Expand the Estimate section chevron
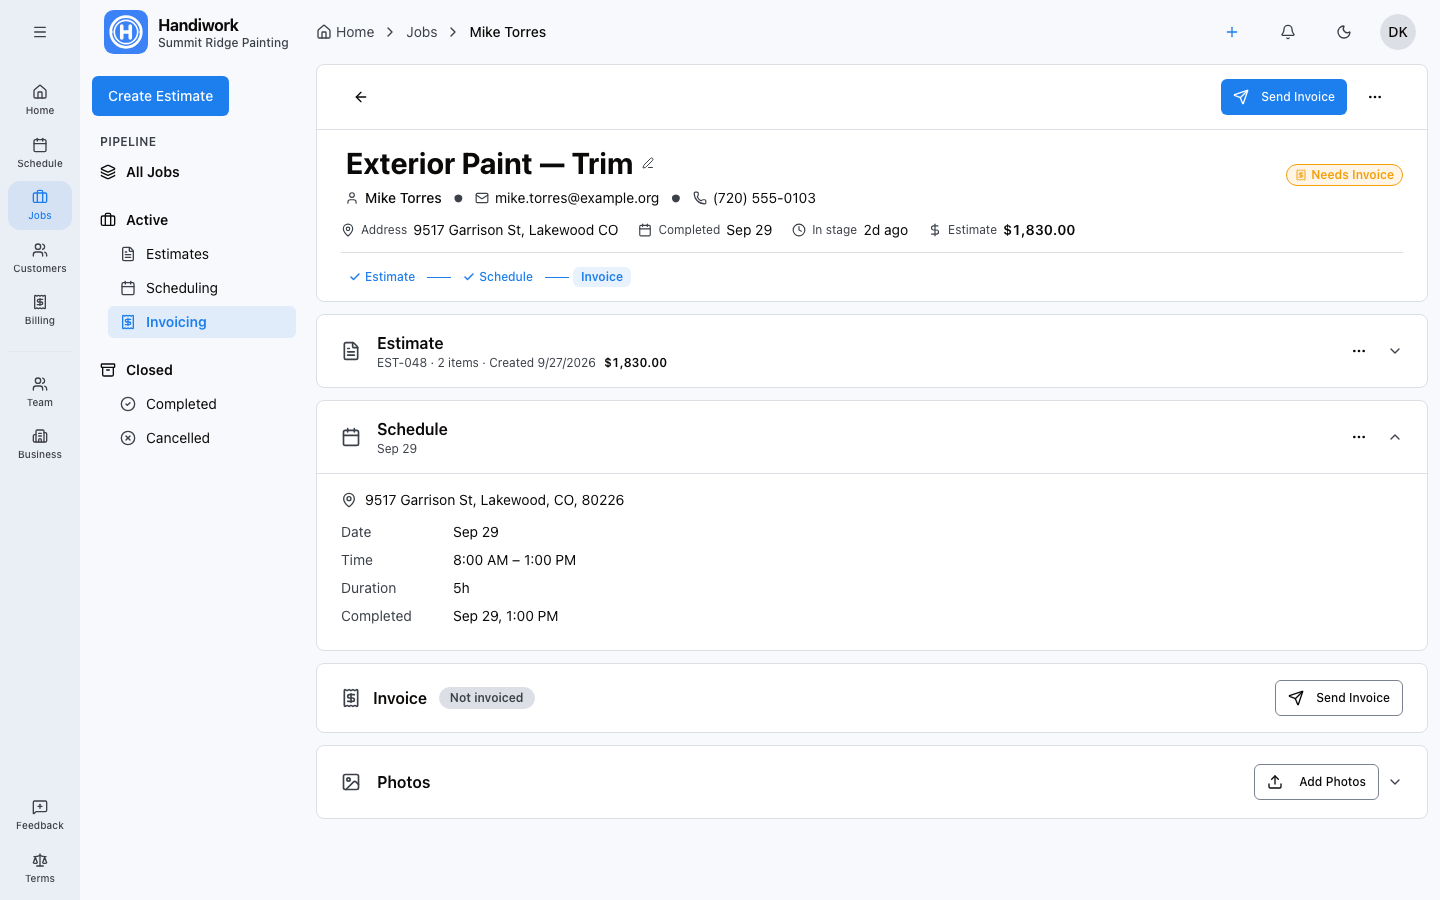 point(1395,351)
